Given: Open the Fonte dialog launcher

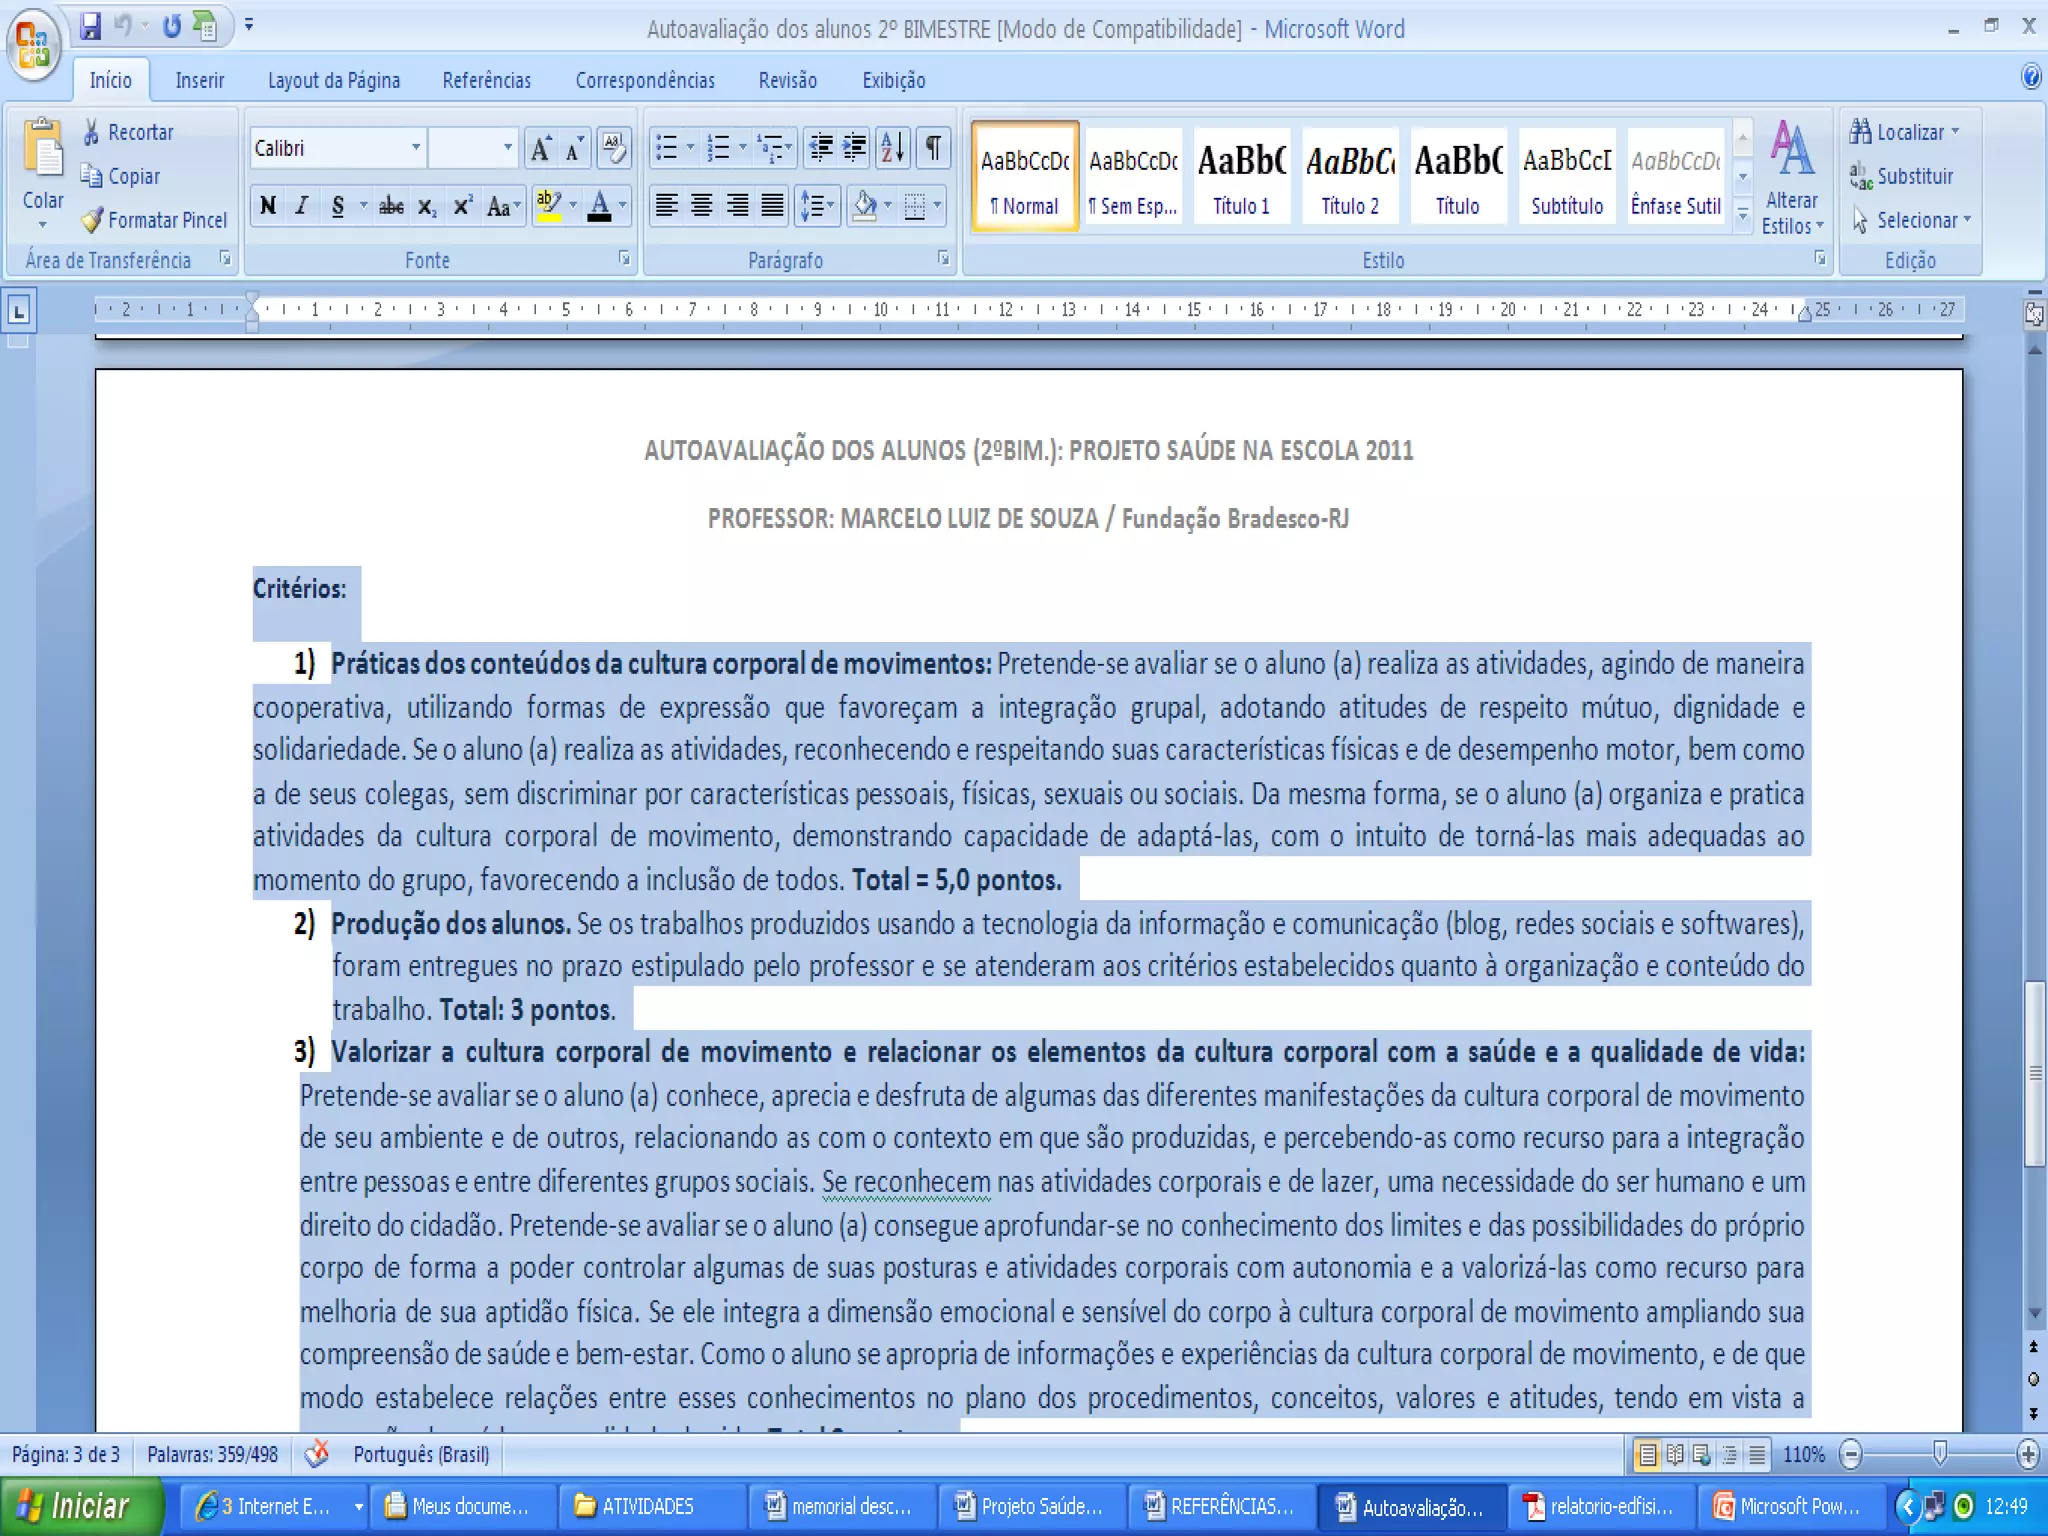Looking at the screenshot, I should 625,259.
